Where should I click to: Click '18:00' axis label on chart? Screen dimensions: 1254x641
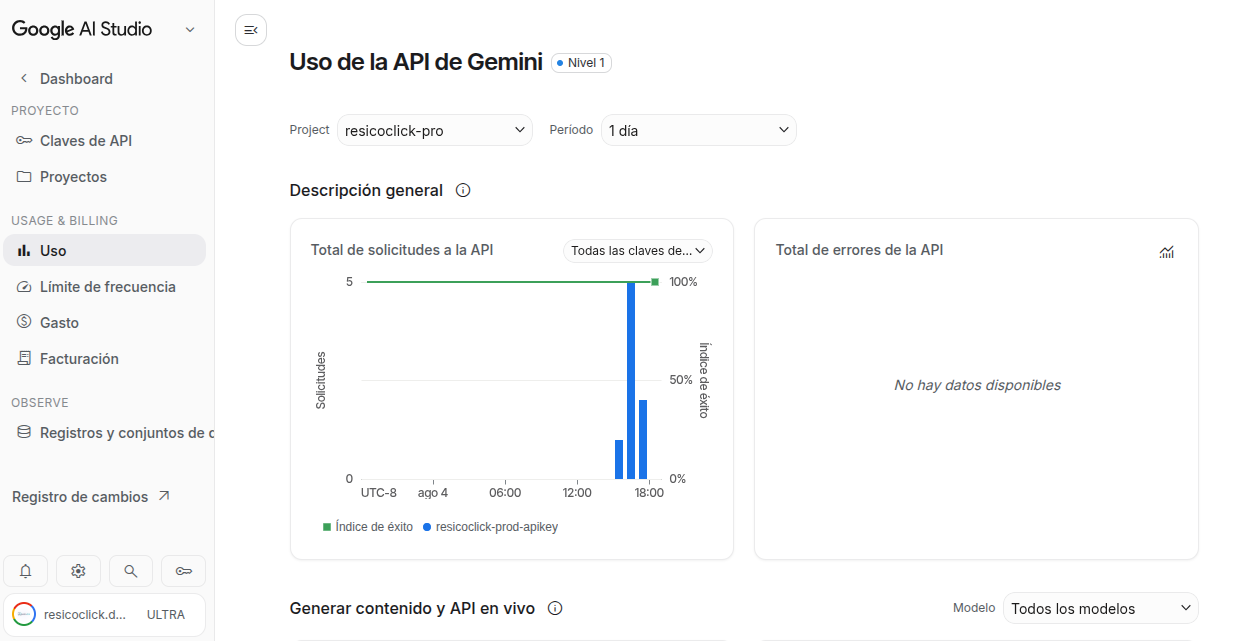click(649, 493)
